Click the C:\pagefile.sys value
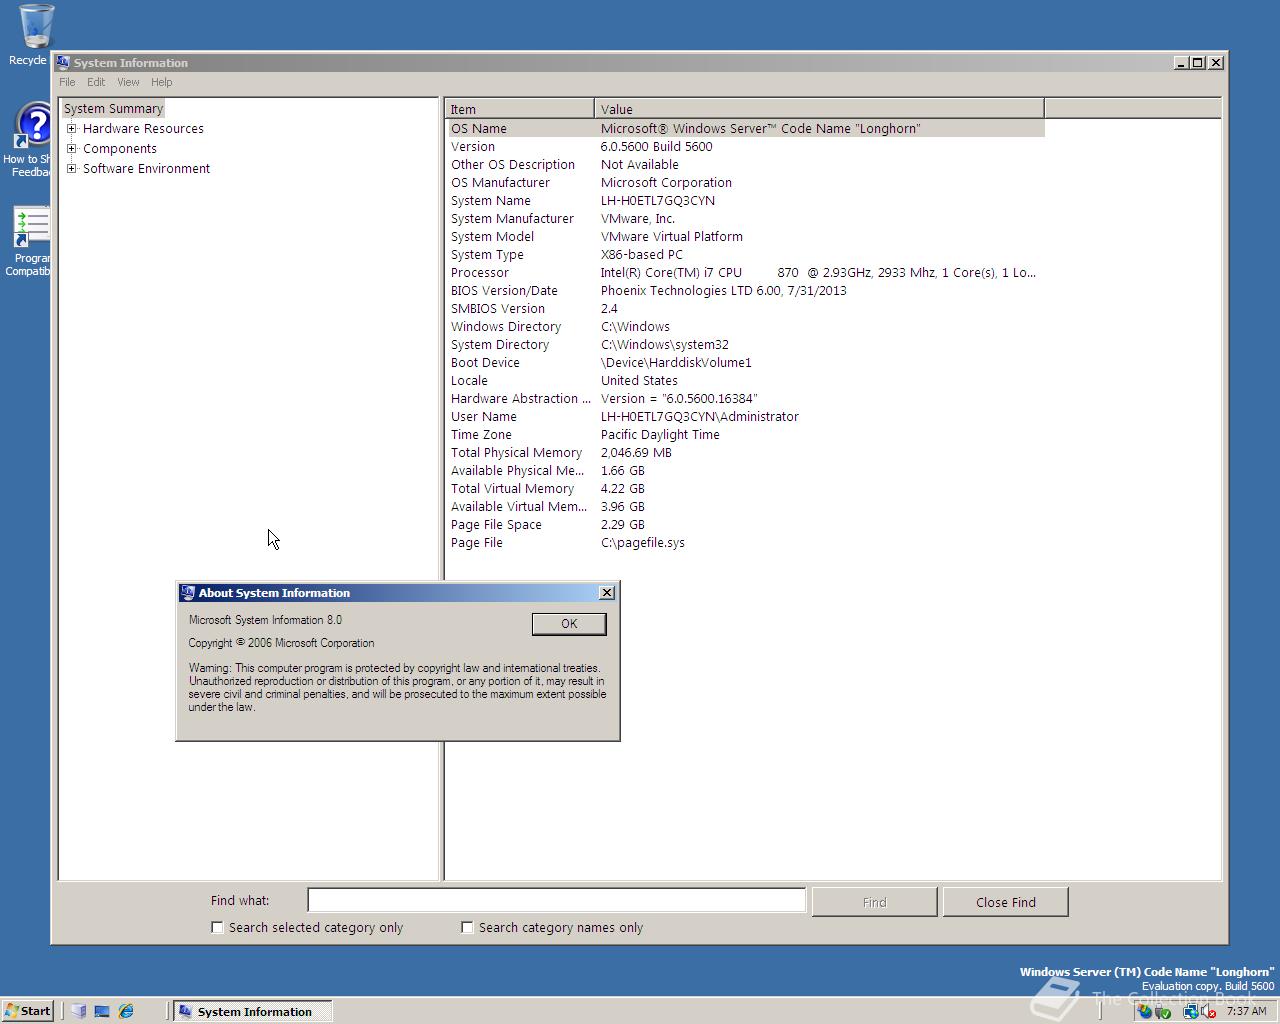Viewport: 1280px width, 1024px height. coord(643,542)
